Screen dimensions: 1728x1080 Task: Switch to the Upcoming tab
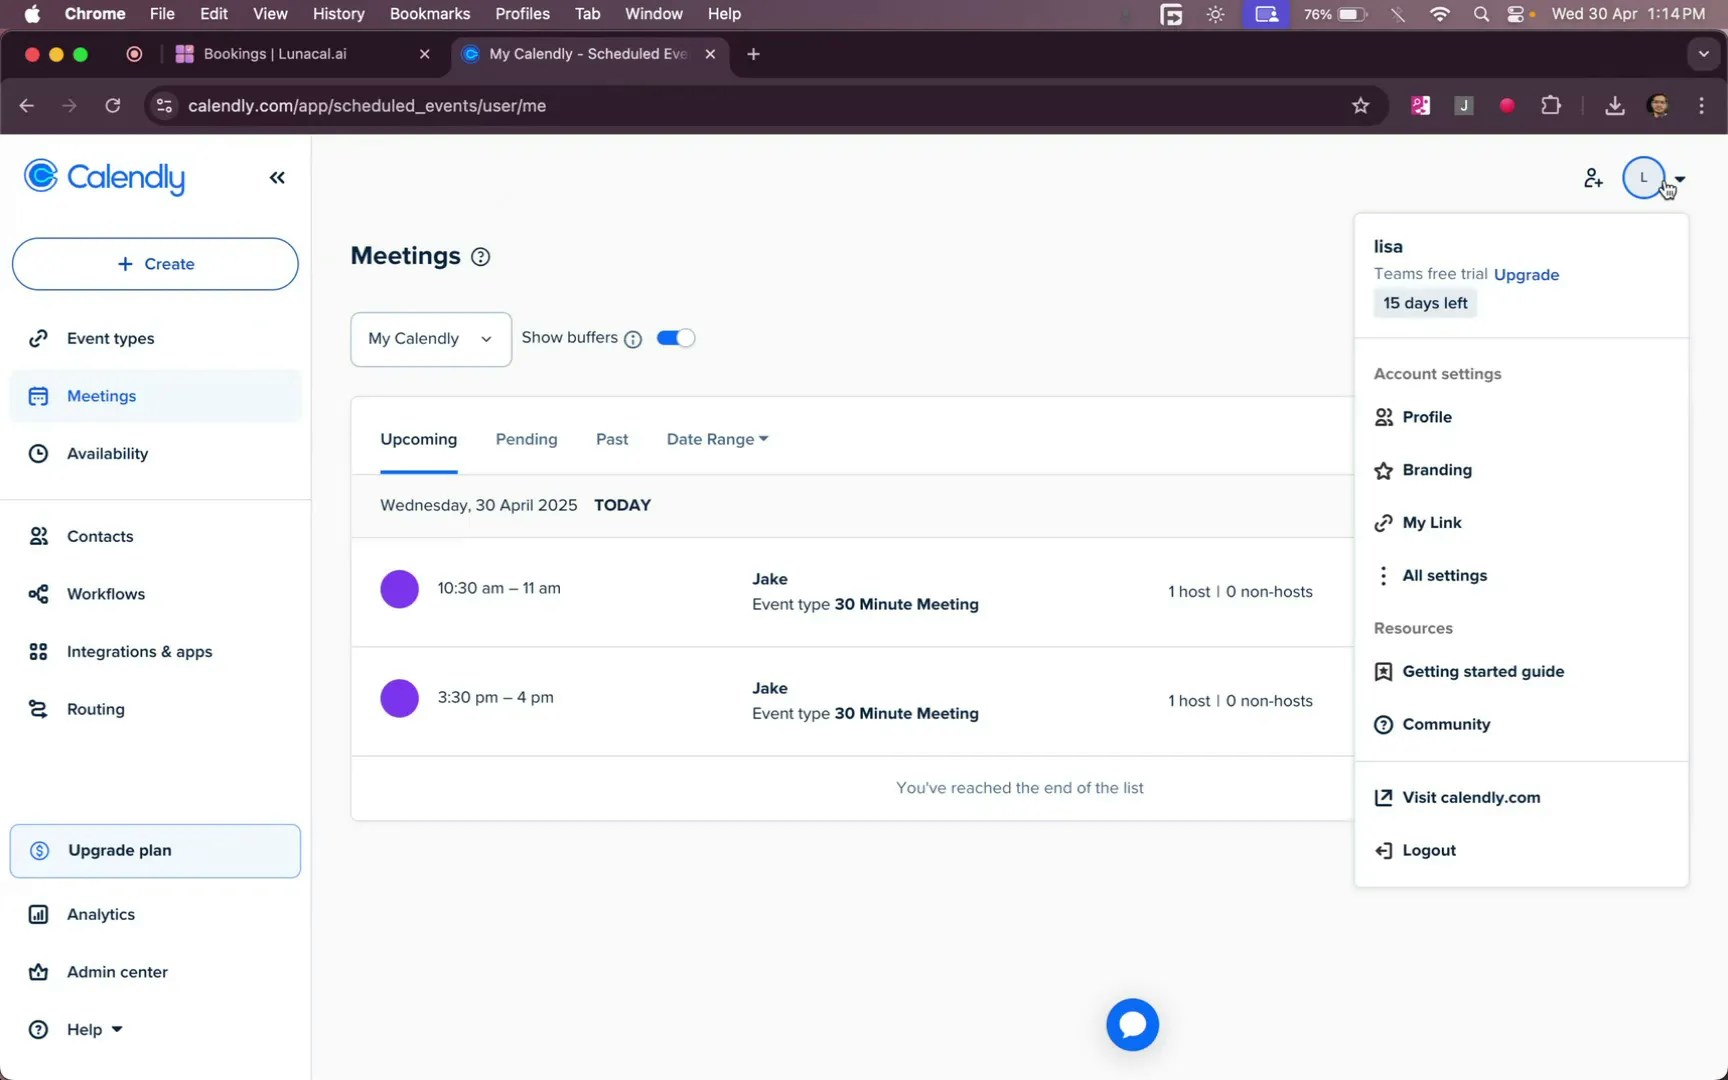(418, 439)
